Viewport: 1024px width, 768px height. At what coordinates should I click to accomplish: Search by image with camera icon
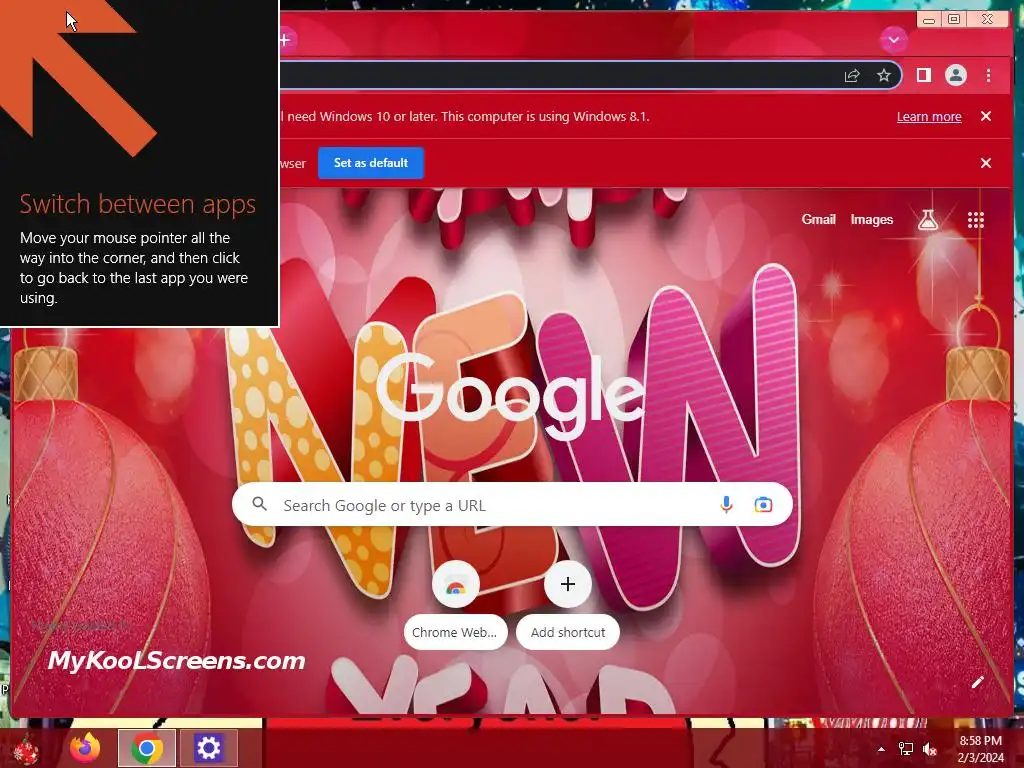coord(763,505)
